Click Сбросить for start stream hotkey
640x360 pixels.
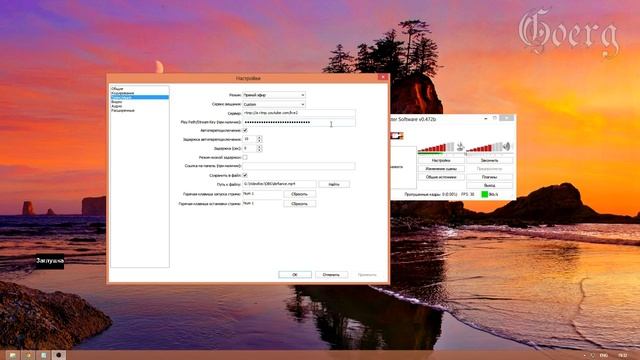[300, 194]
